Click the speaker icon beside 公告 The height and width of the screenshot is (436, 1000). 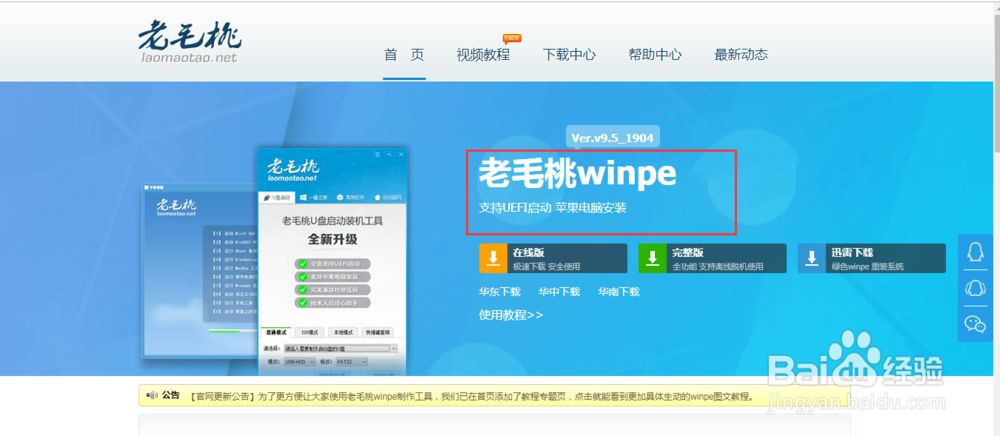click(x=152, y=396)
